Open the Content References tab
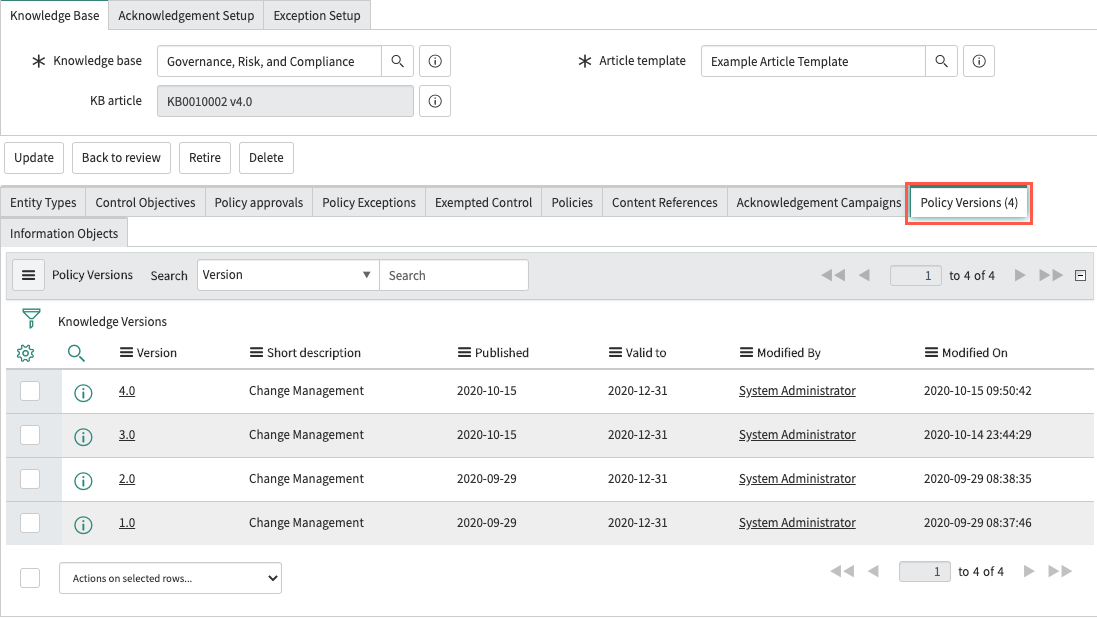 [665, 202]
